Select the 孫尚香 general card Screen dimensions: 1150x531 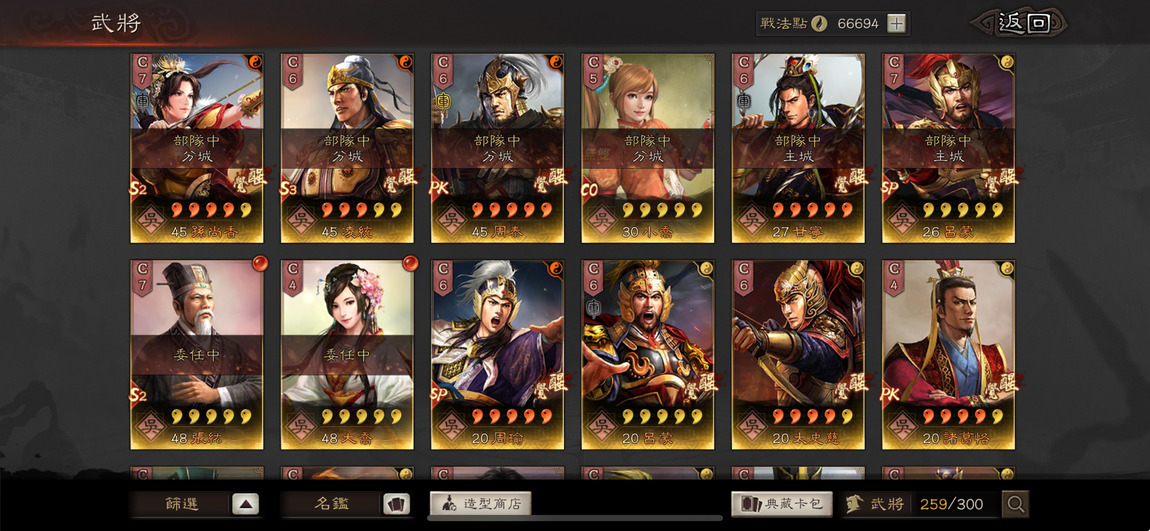198,147
